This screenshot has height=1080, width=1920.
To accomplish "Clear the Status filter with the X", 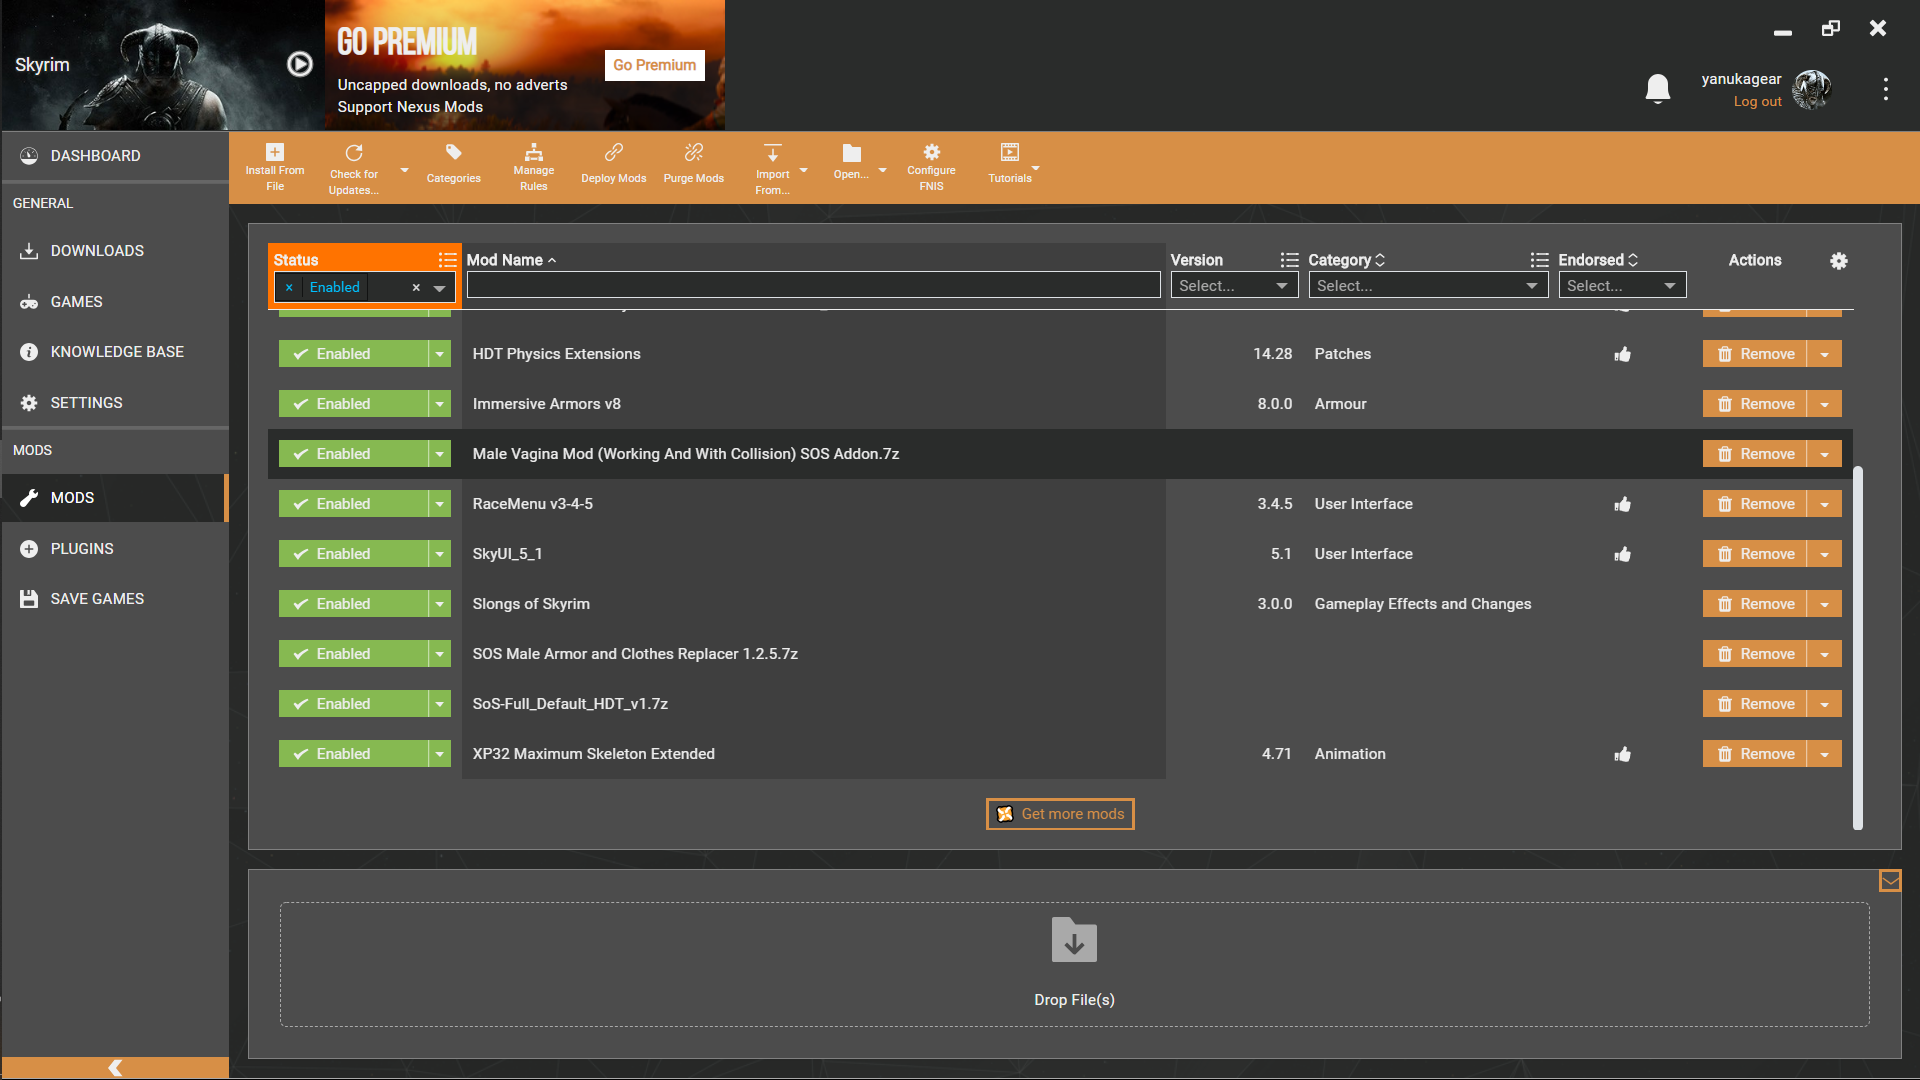I will click(416, 288).
